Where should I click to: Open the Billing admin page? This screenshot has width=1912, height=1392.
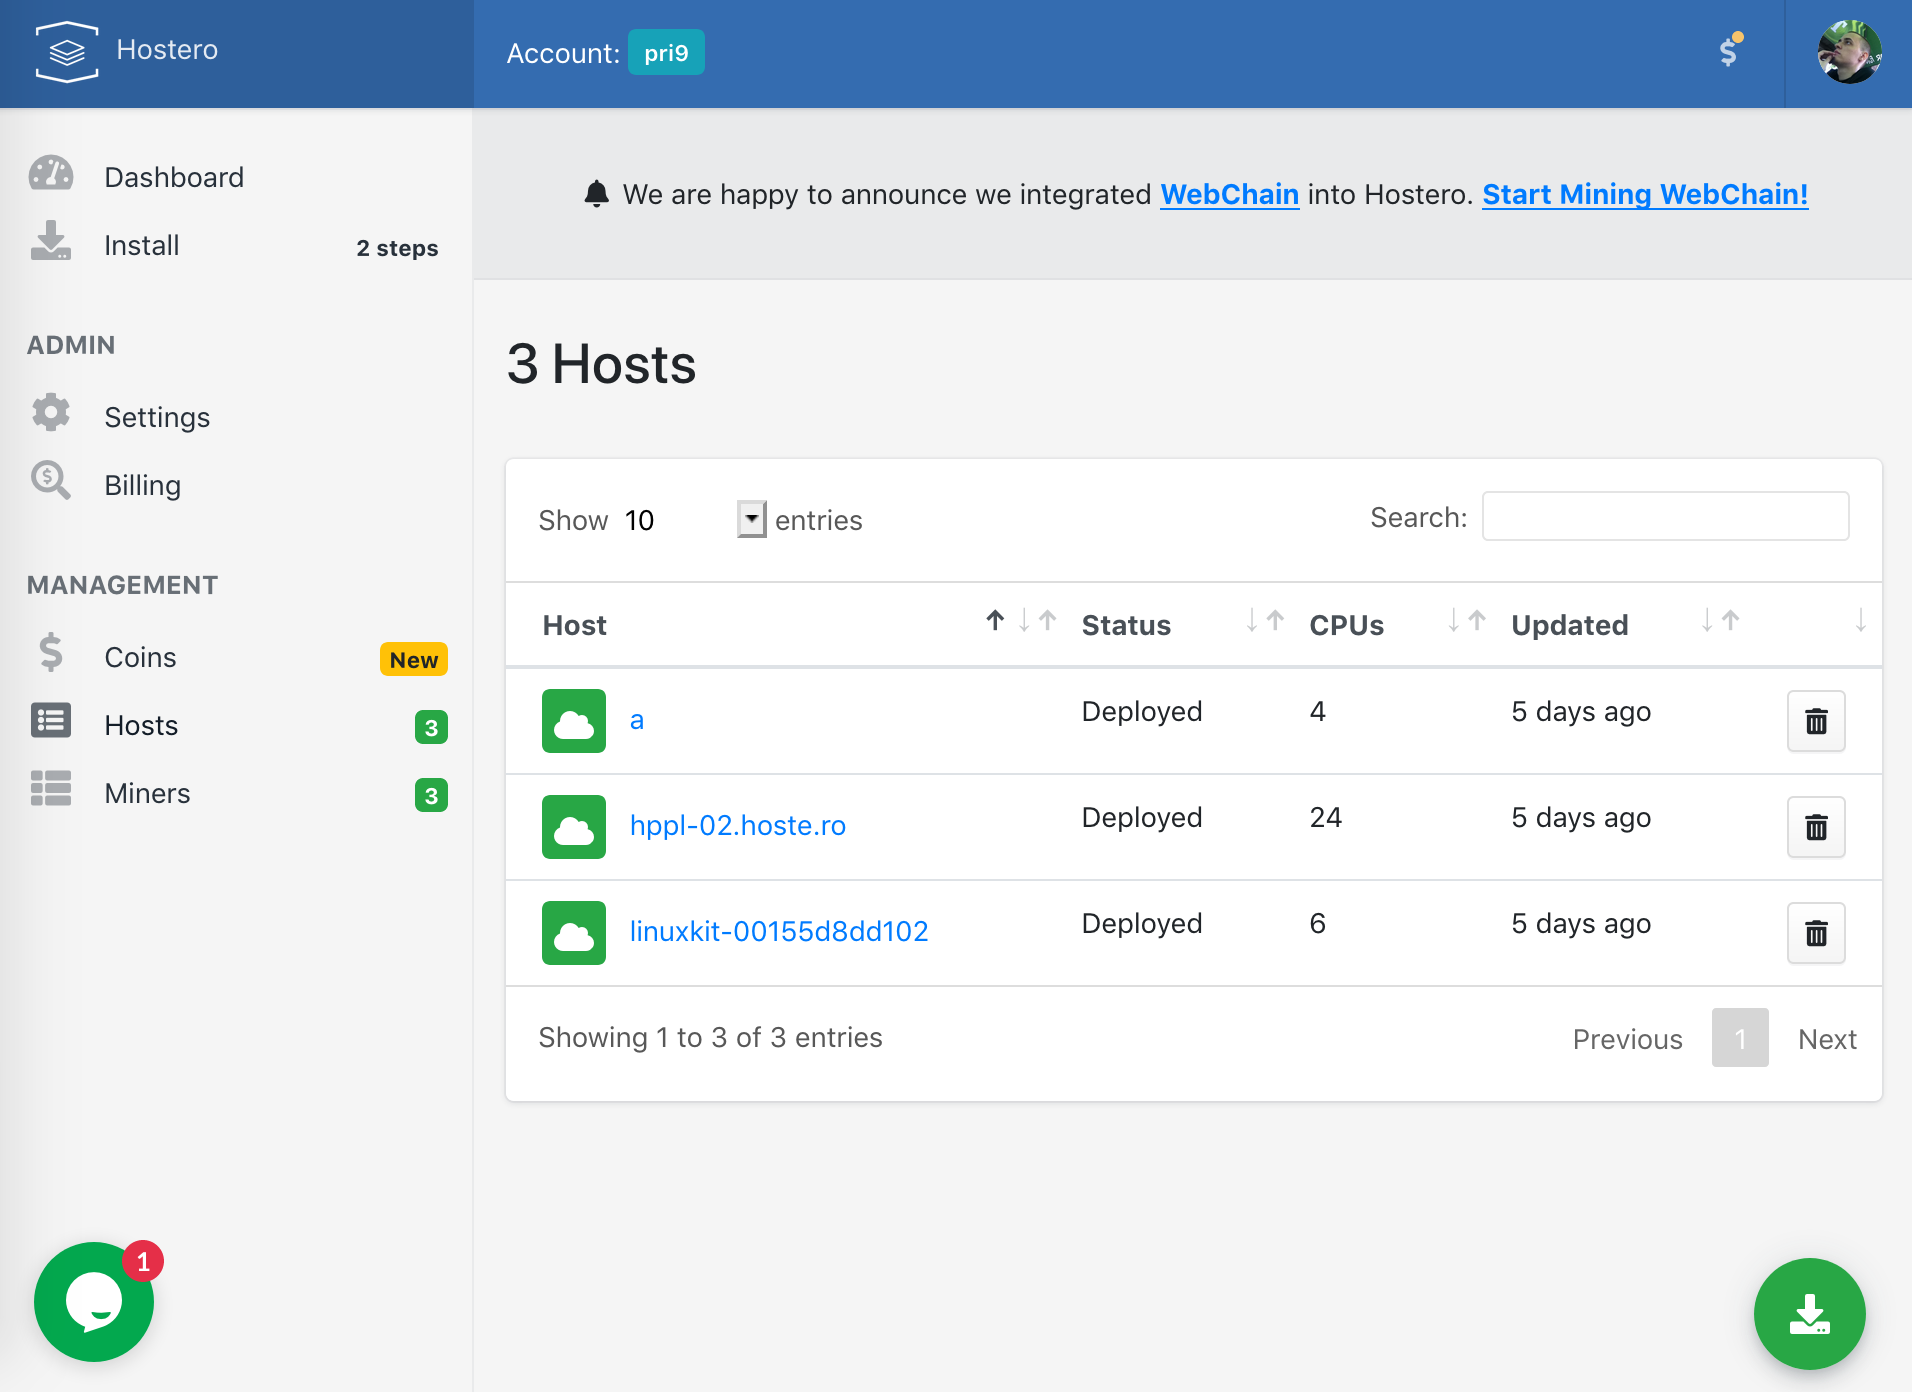tap(142, 485)
